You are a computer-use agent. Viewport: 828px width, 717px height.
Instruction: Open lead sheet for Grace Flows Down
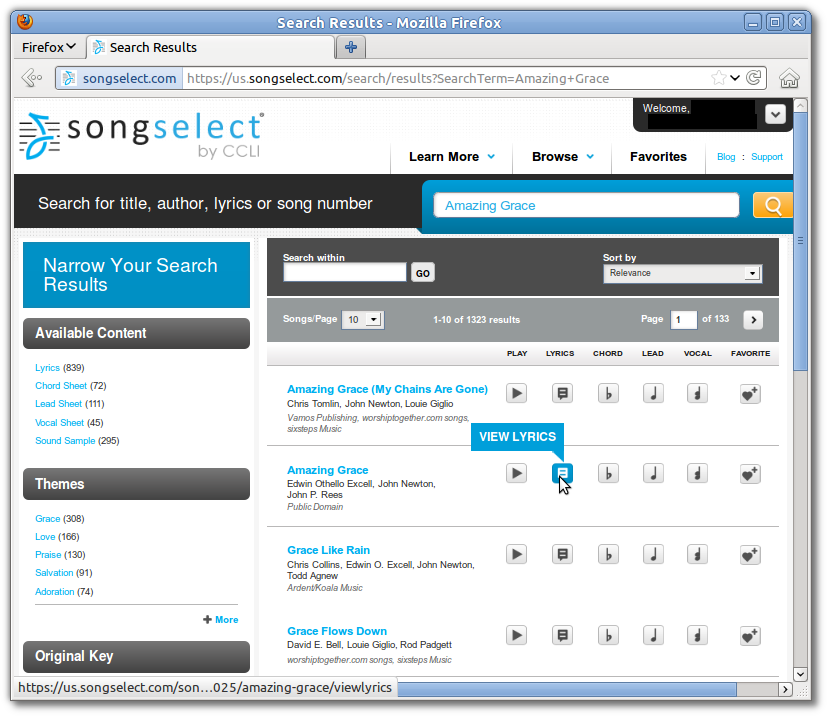tap(653, 635)
